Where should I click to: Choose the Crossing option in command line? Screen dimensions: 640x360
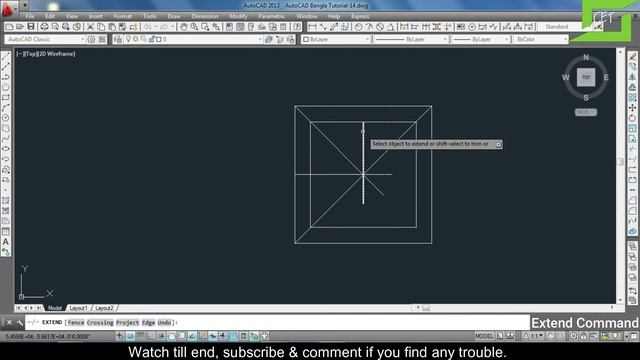pyautogui.click(x=100, y=322)
